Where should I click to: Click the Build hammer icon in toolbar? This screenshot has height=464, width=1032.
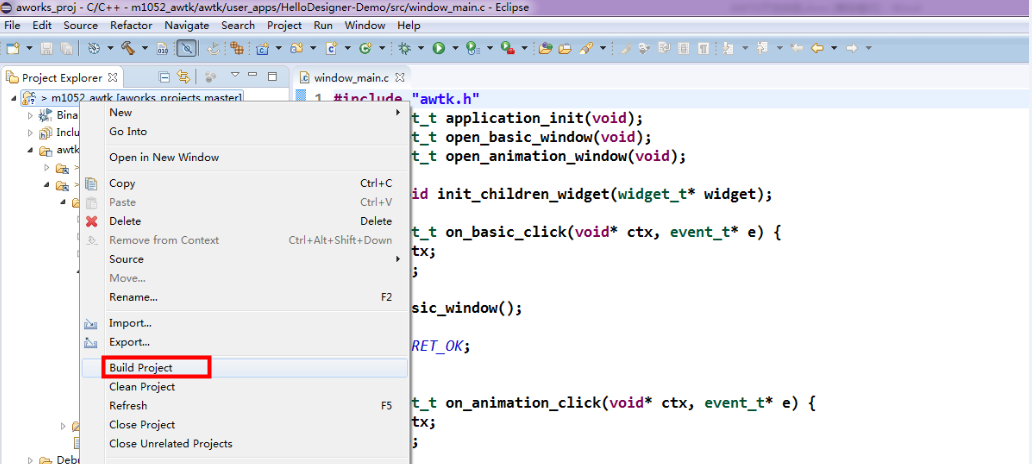[128, 47]
